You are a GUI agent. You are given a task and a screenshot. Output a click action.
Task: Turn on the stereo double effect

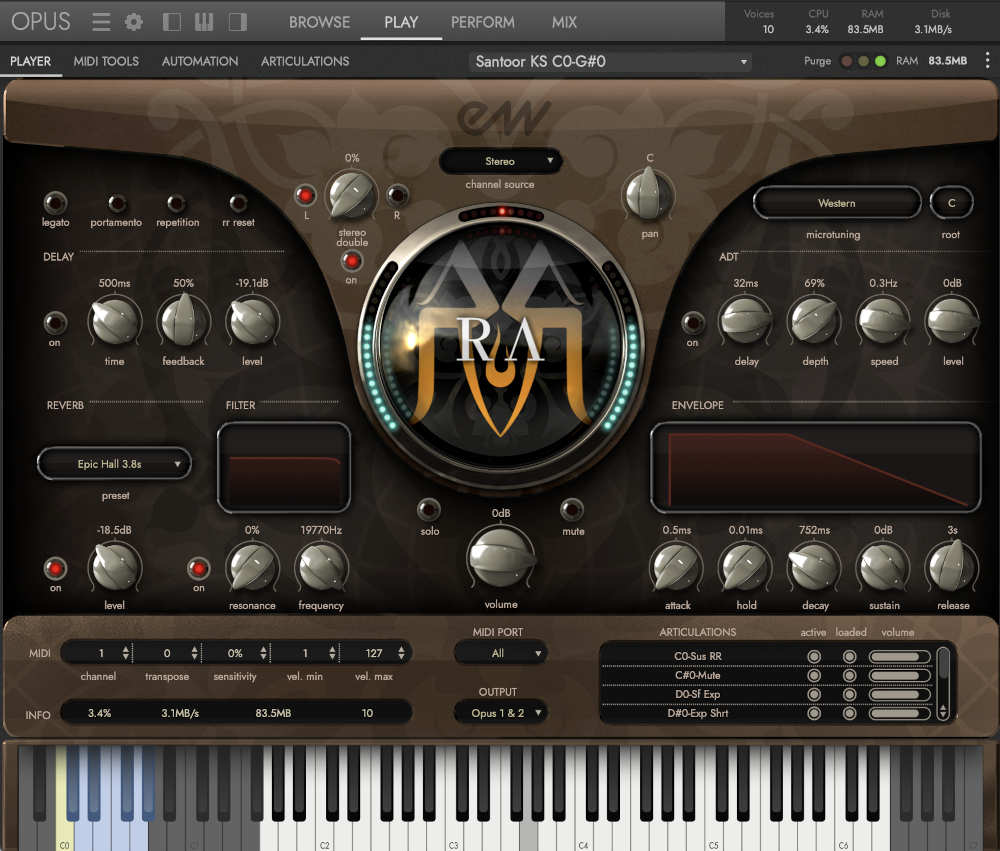click(x=351, y=263)
